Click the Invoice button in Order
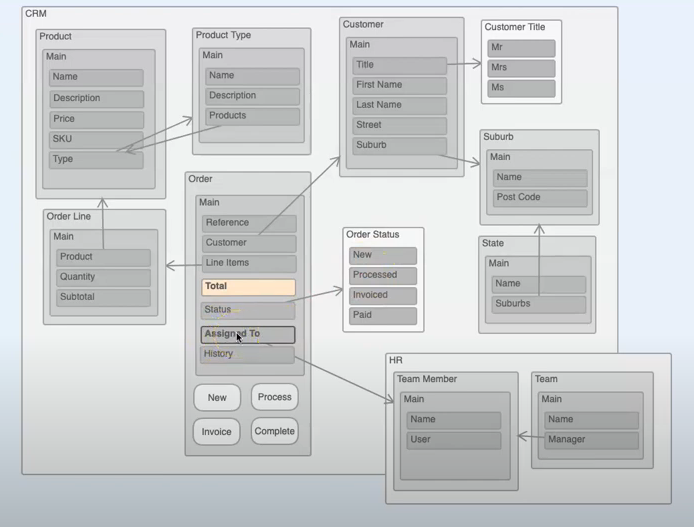 [x=216, y=431]
